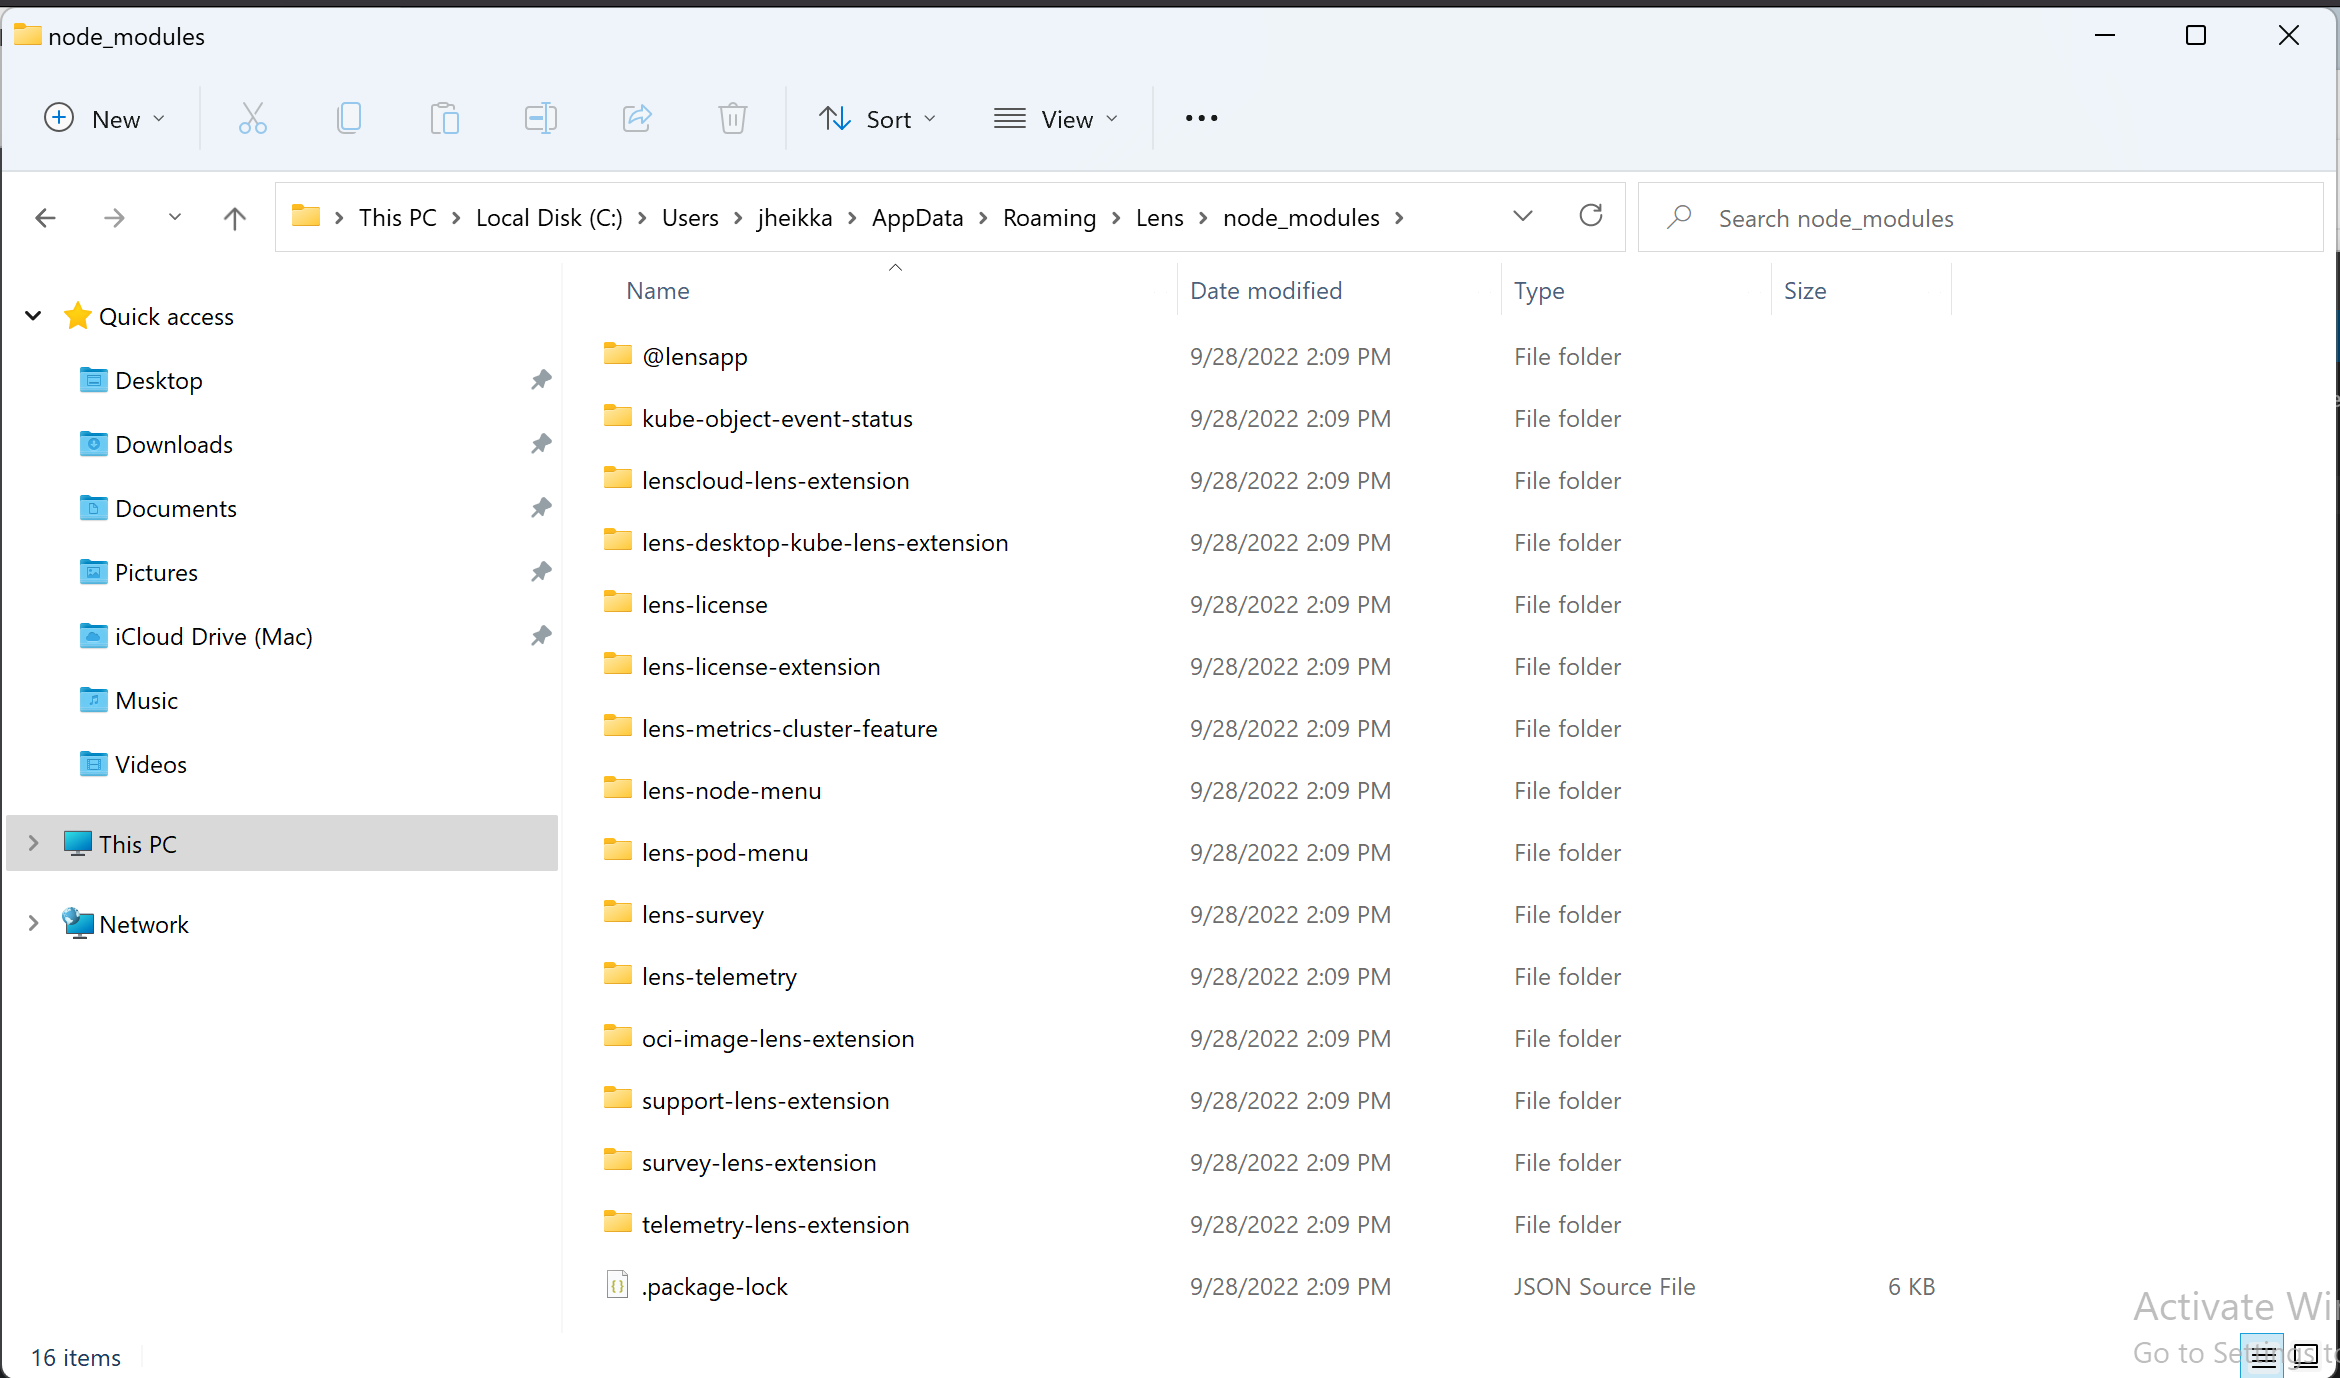Screen dimensions: 2340x1378
Task: Click the Paste icon in the toolbar
Action: (445, 118)
